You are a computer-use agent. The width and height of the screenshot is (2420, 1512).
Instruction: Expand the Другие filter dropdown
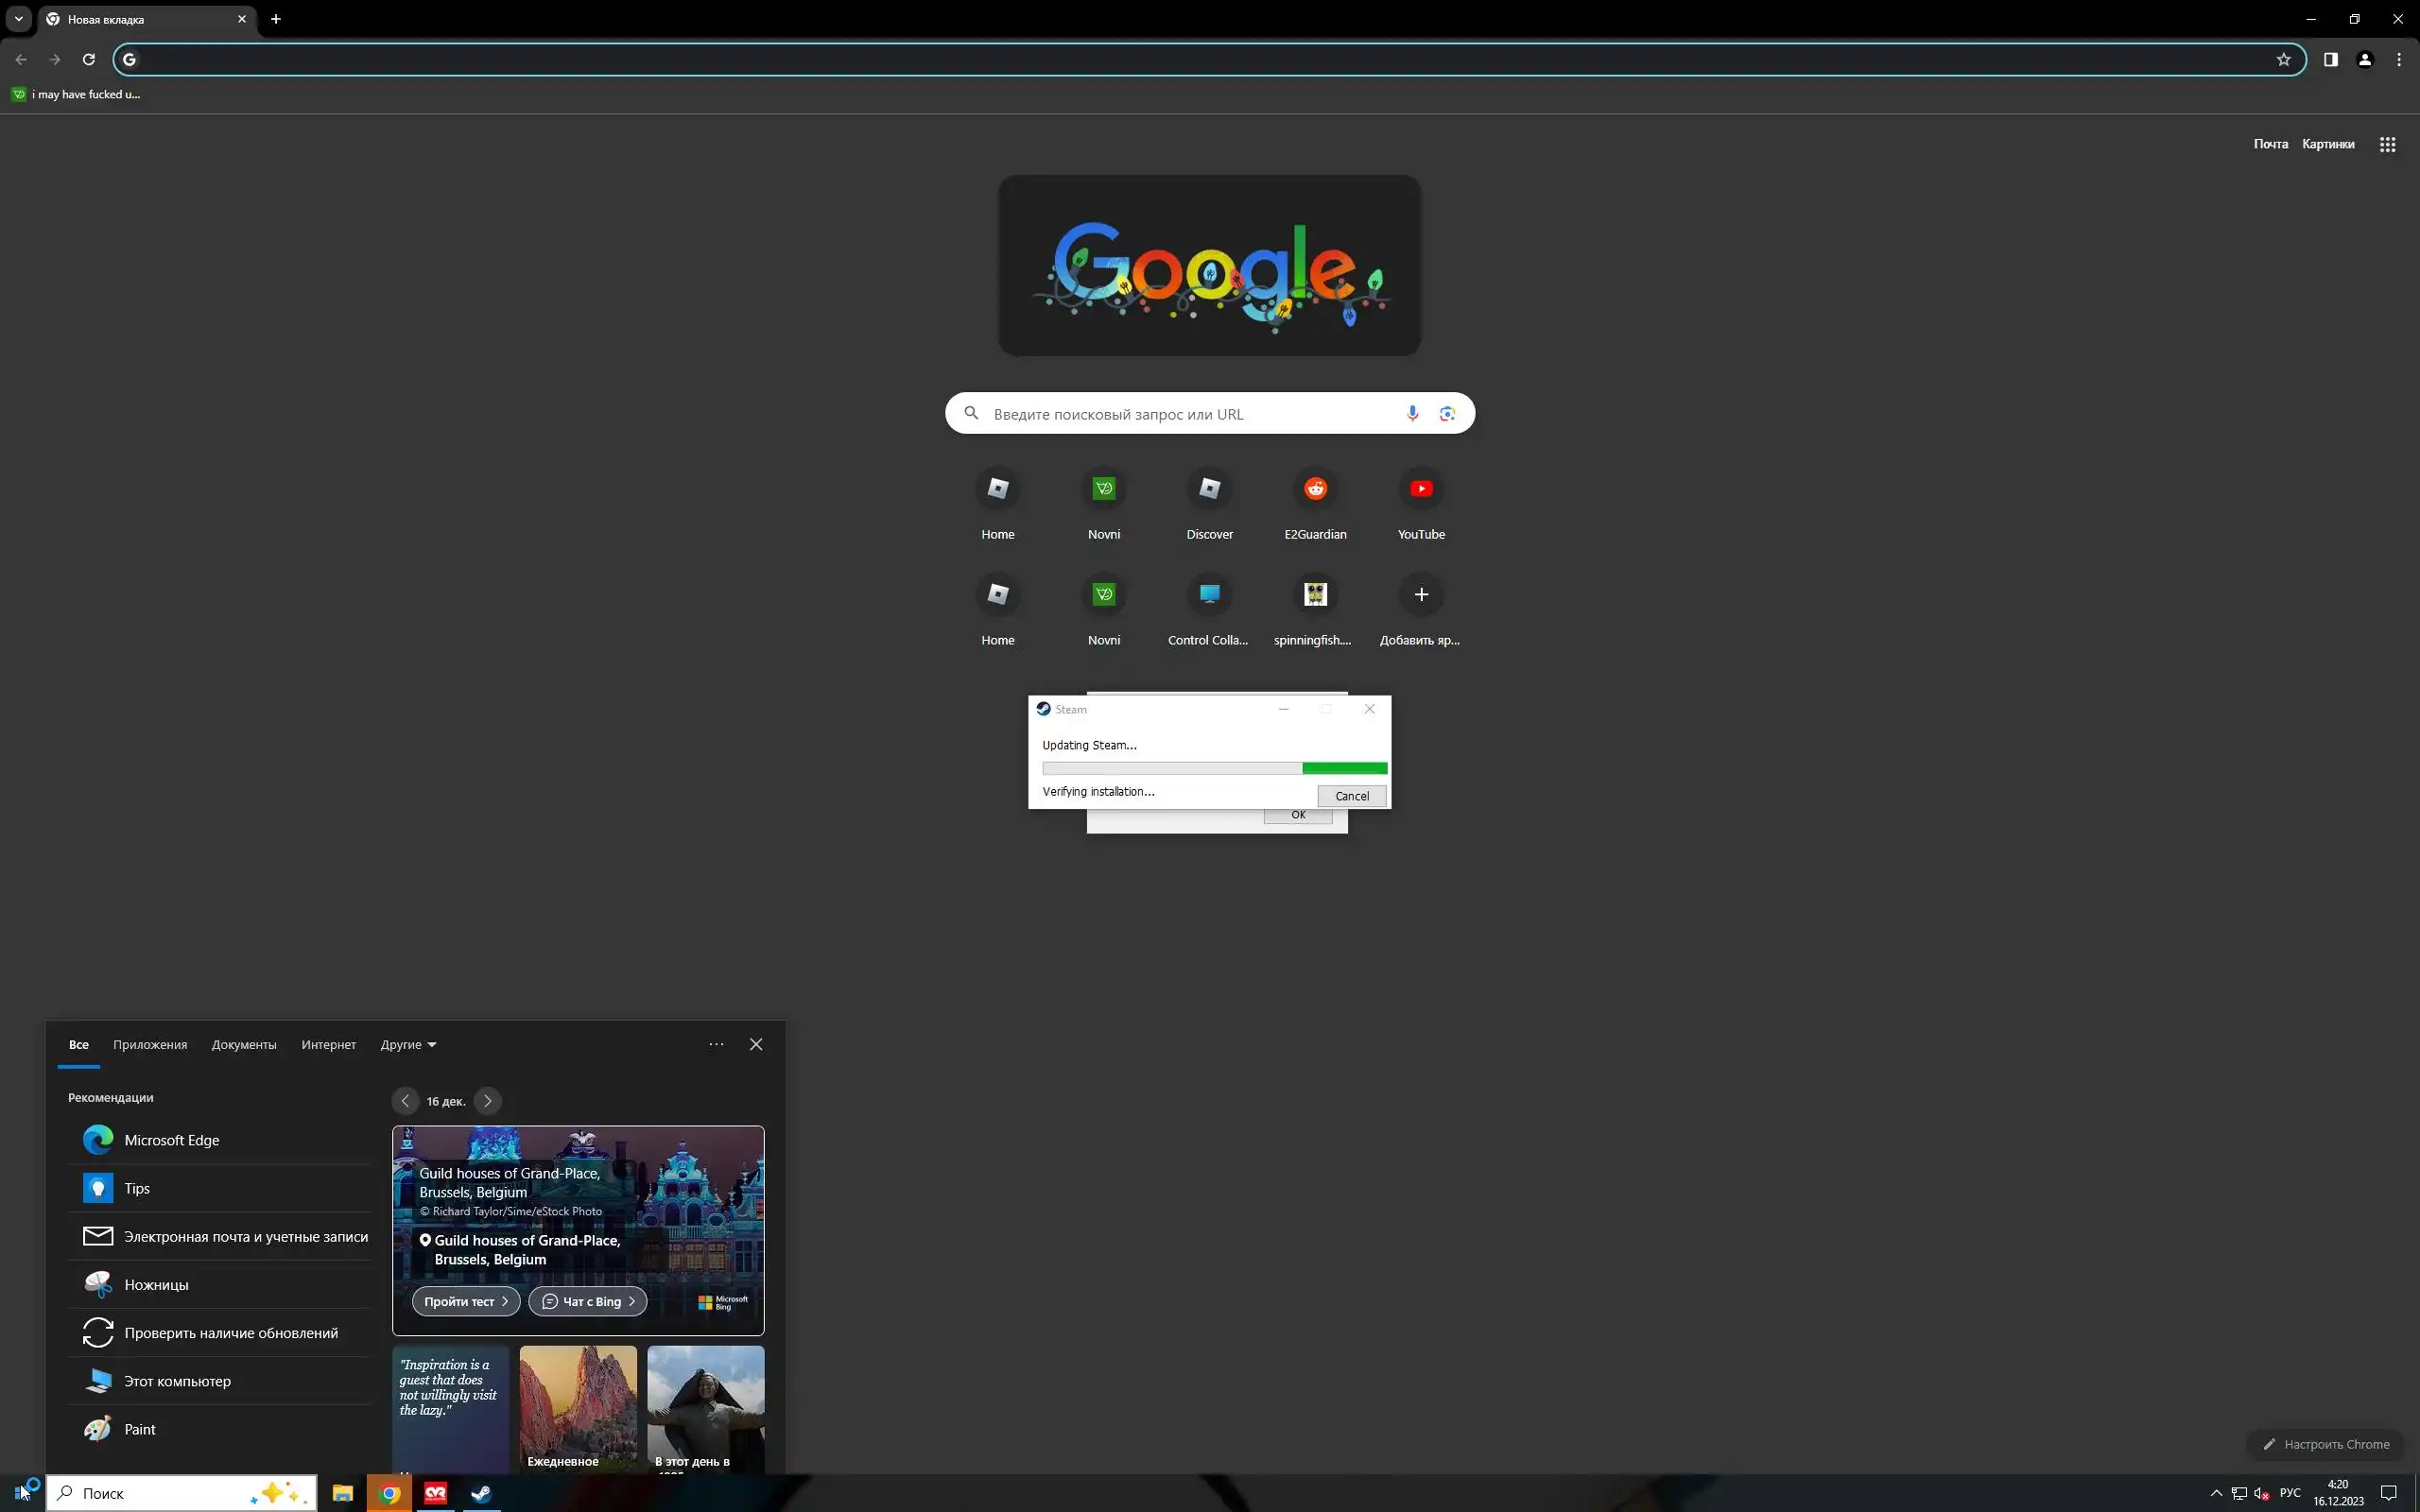click(x=408, y=1045)
